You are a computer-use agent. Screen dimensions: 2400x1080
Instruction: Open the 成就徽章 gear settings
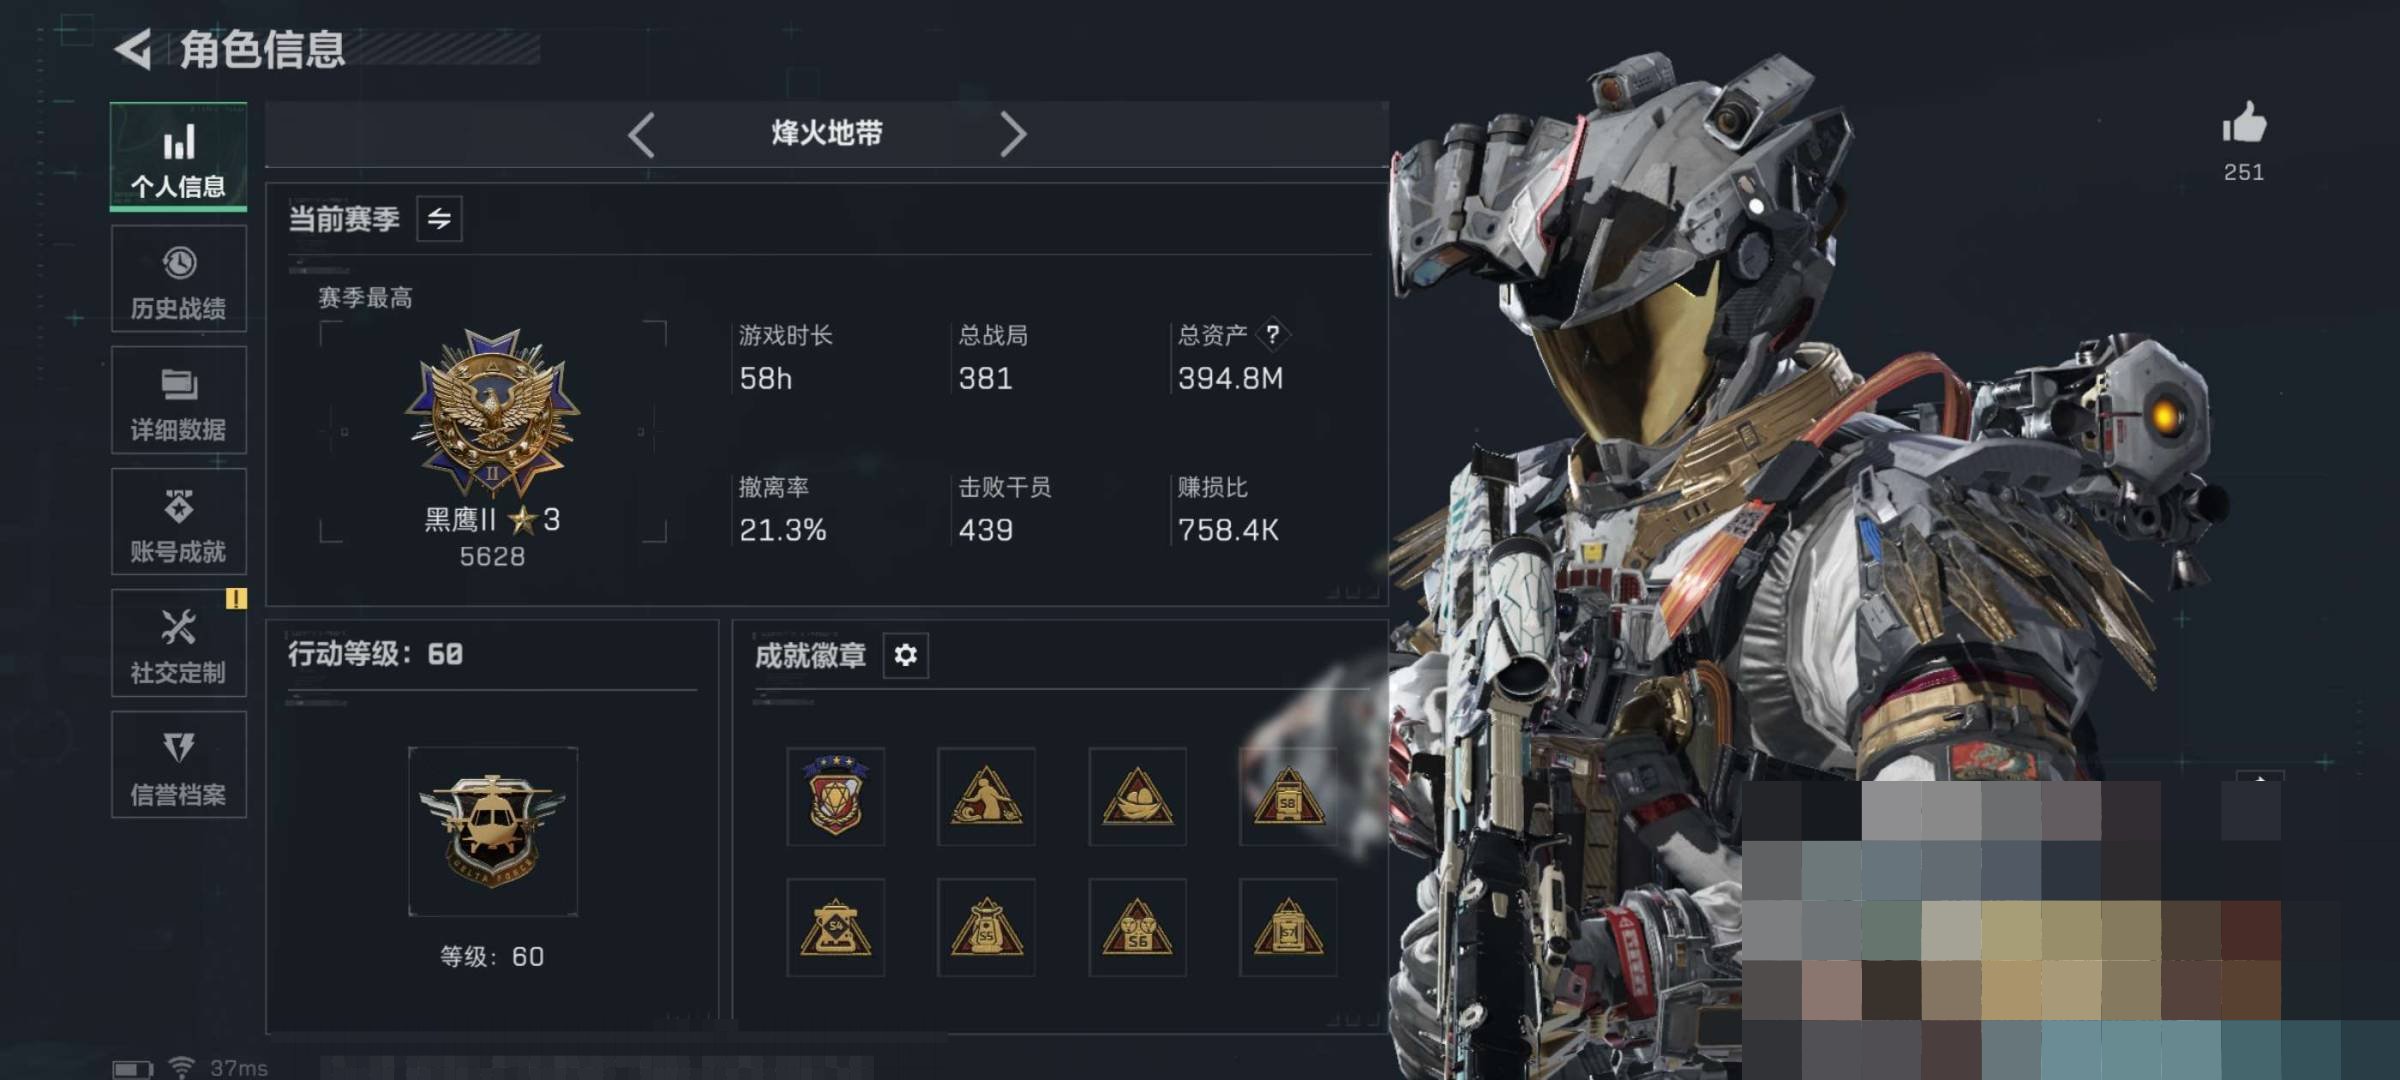click(905, 655)
